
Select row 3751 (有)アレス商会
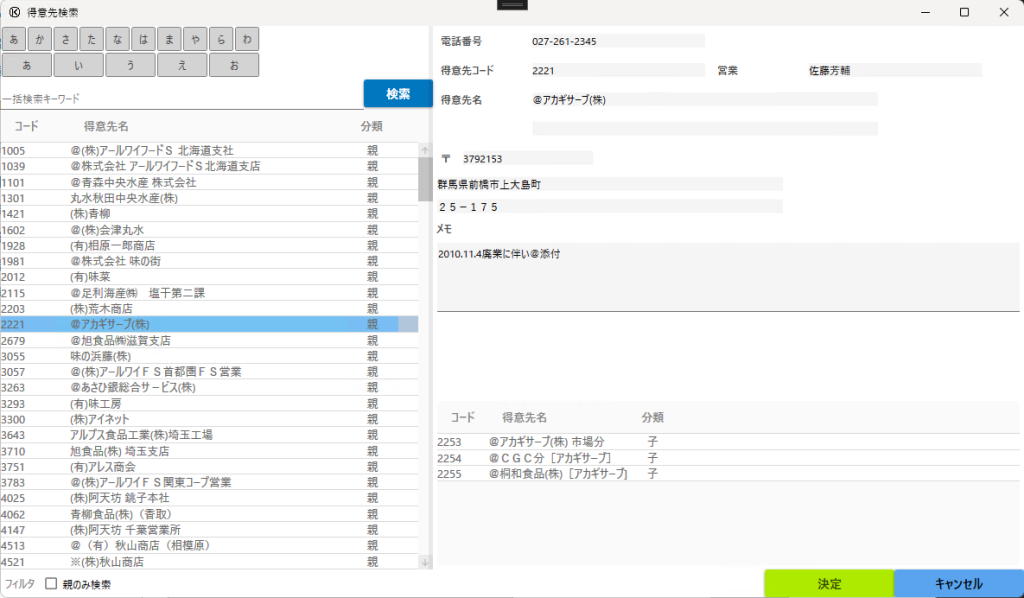(x=209, y=467)
